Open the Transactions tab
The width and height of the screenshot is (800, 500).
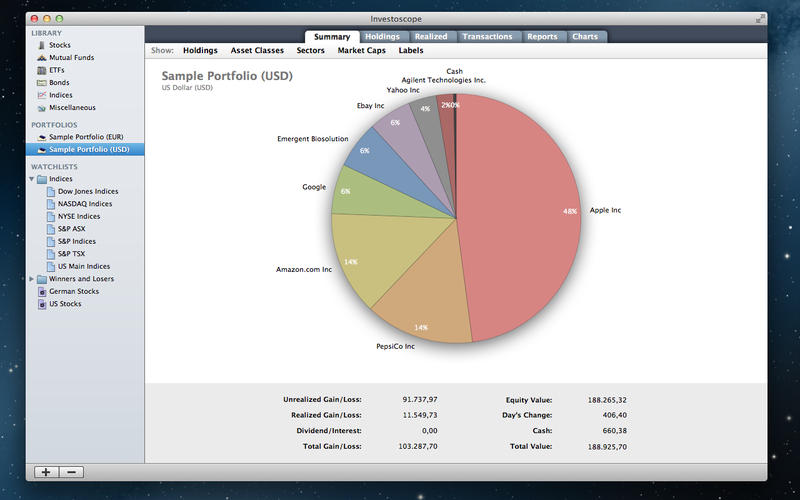488,37
